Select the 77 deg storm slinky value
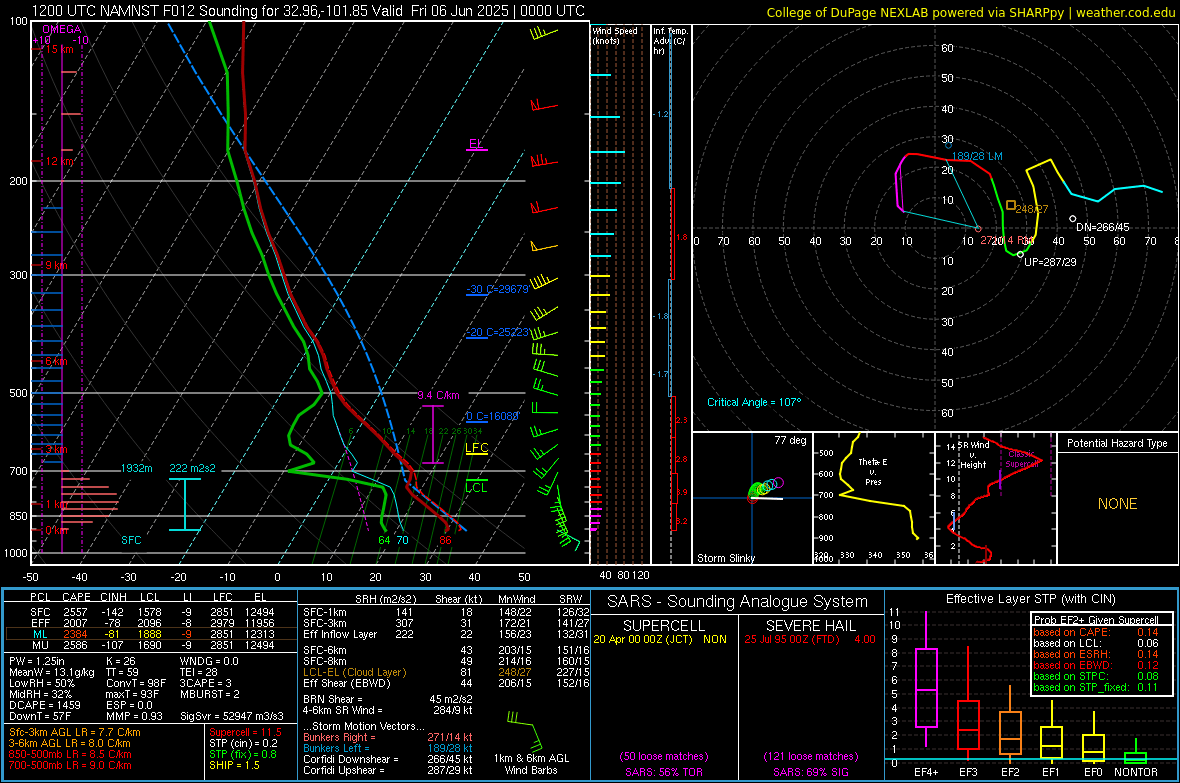This screenshot has height=783, width=1180. (x=790, y=440)
